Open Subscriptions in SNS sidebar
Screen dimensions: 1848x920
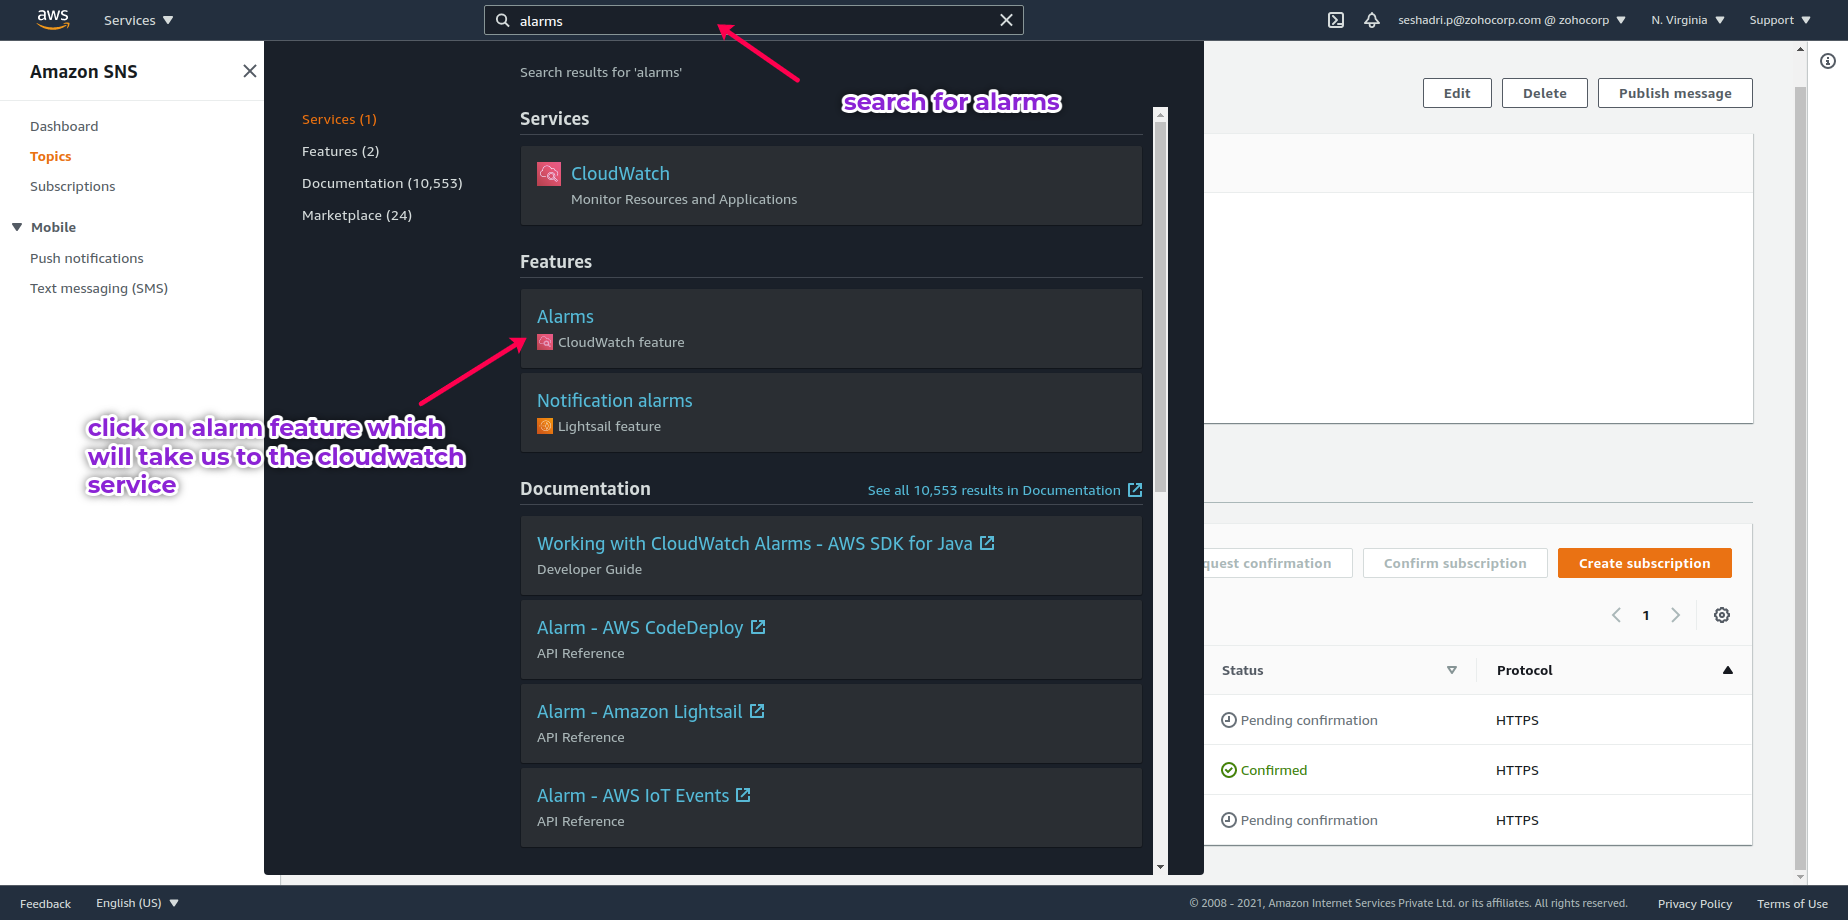(73, 186)
